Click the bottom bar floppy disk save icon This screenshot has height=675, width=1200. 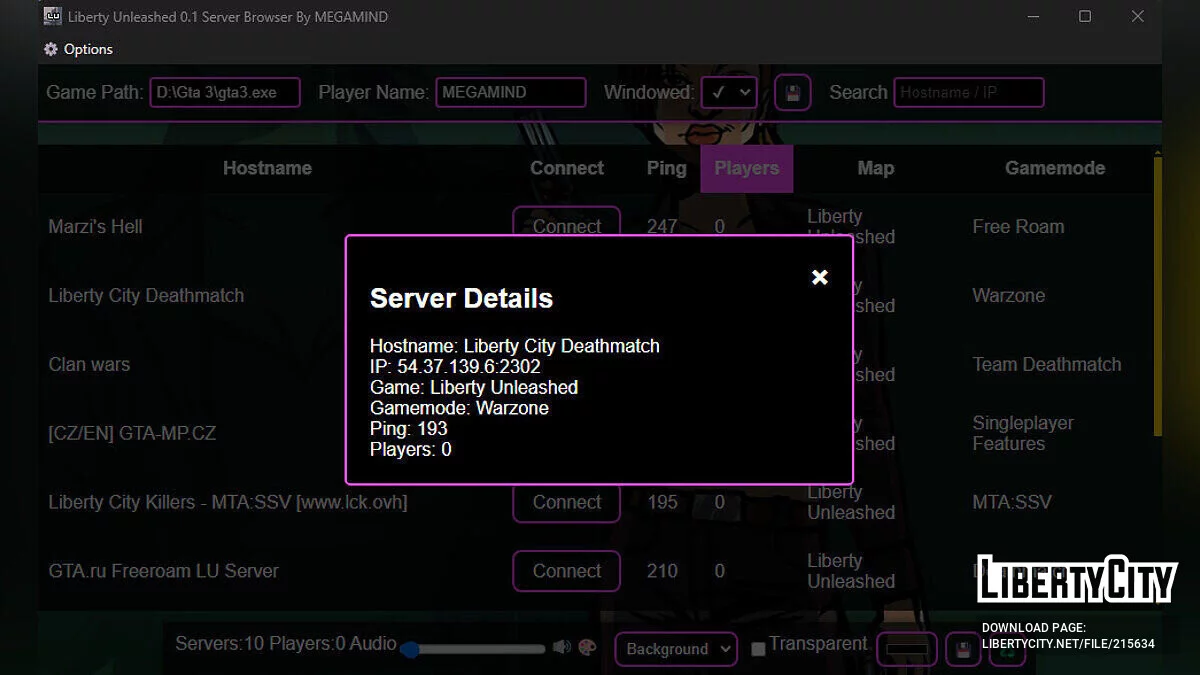tap(963, 650)
